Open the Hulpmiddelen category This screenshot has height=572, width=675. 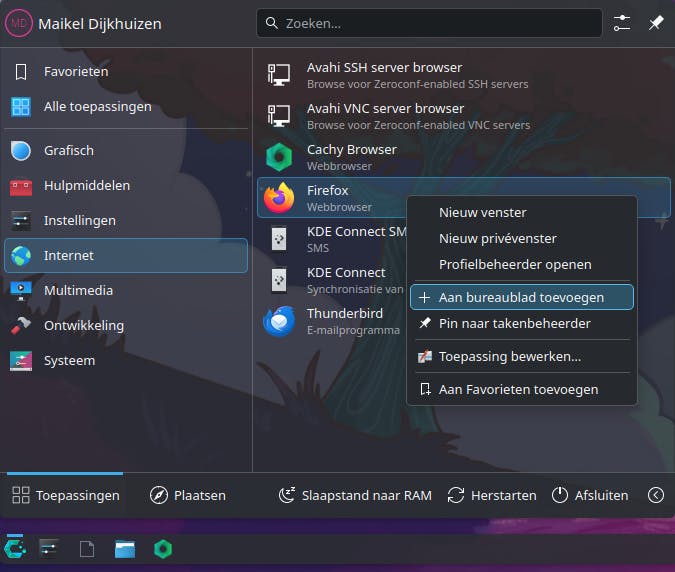tap(126, 186)
